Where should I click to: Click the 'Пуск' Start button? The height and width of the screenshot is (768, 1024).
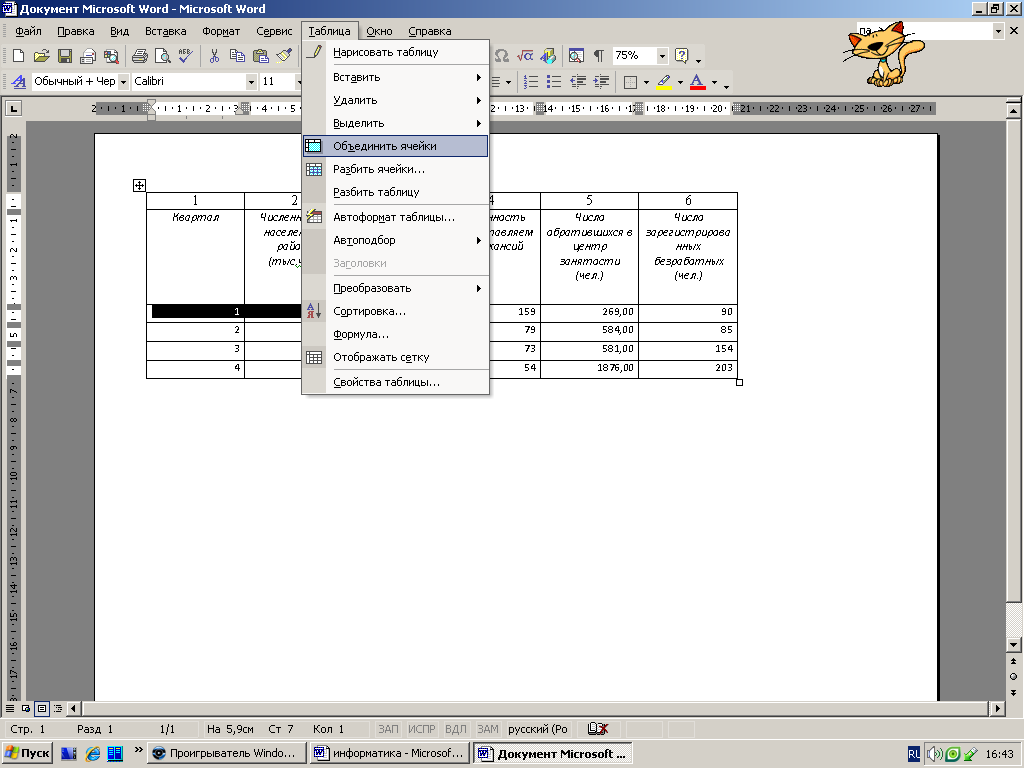point(28,753)
